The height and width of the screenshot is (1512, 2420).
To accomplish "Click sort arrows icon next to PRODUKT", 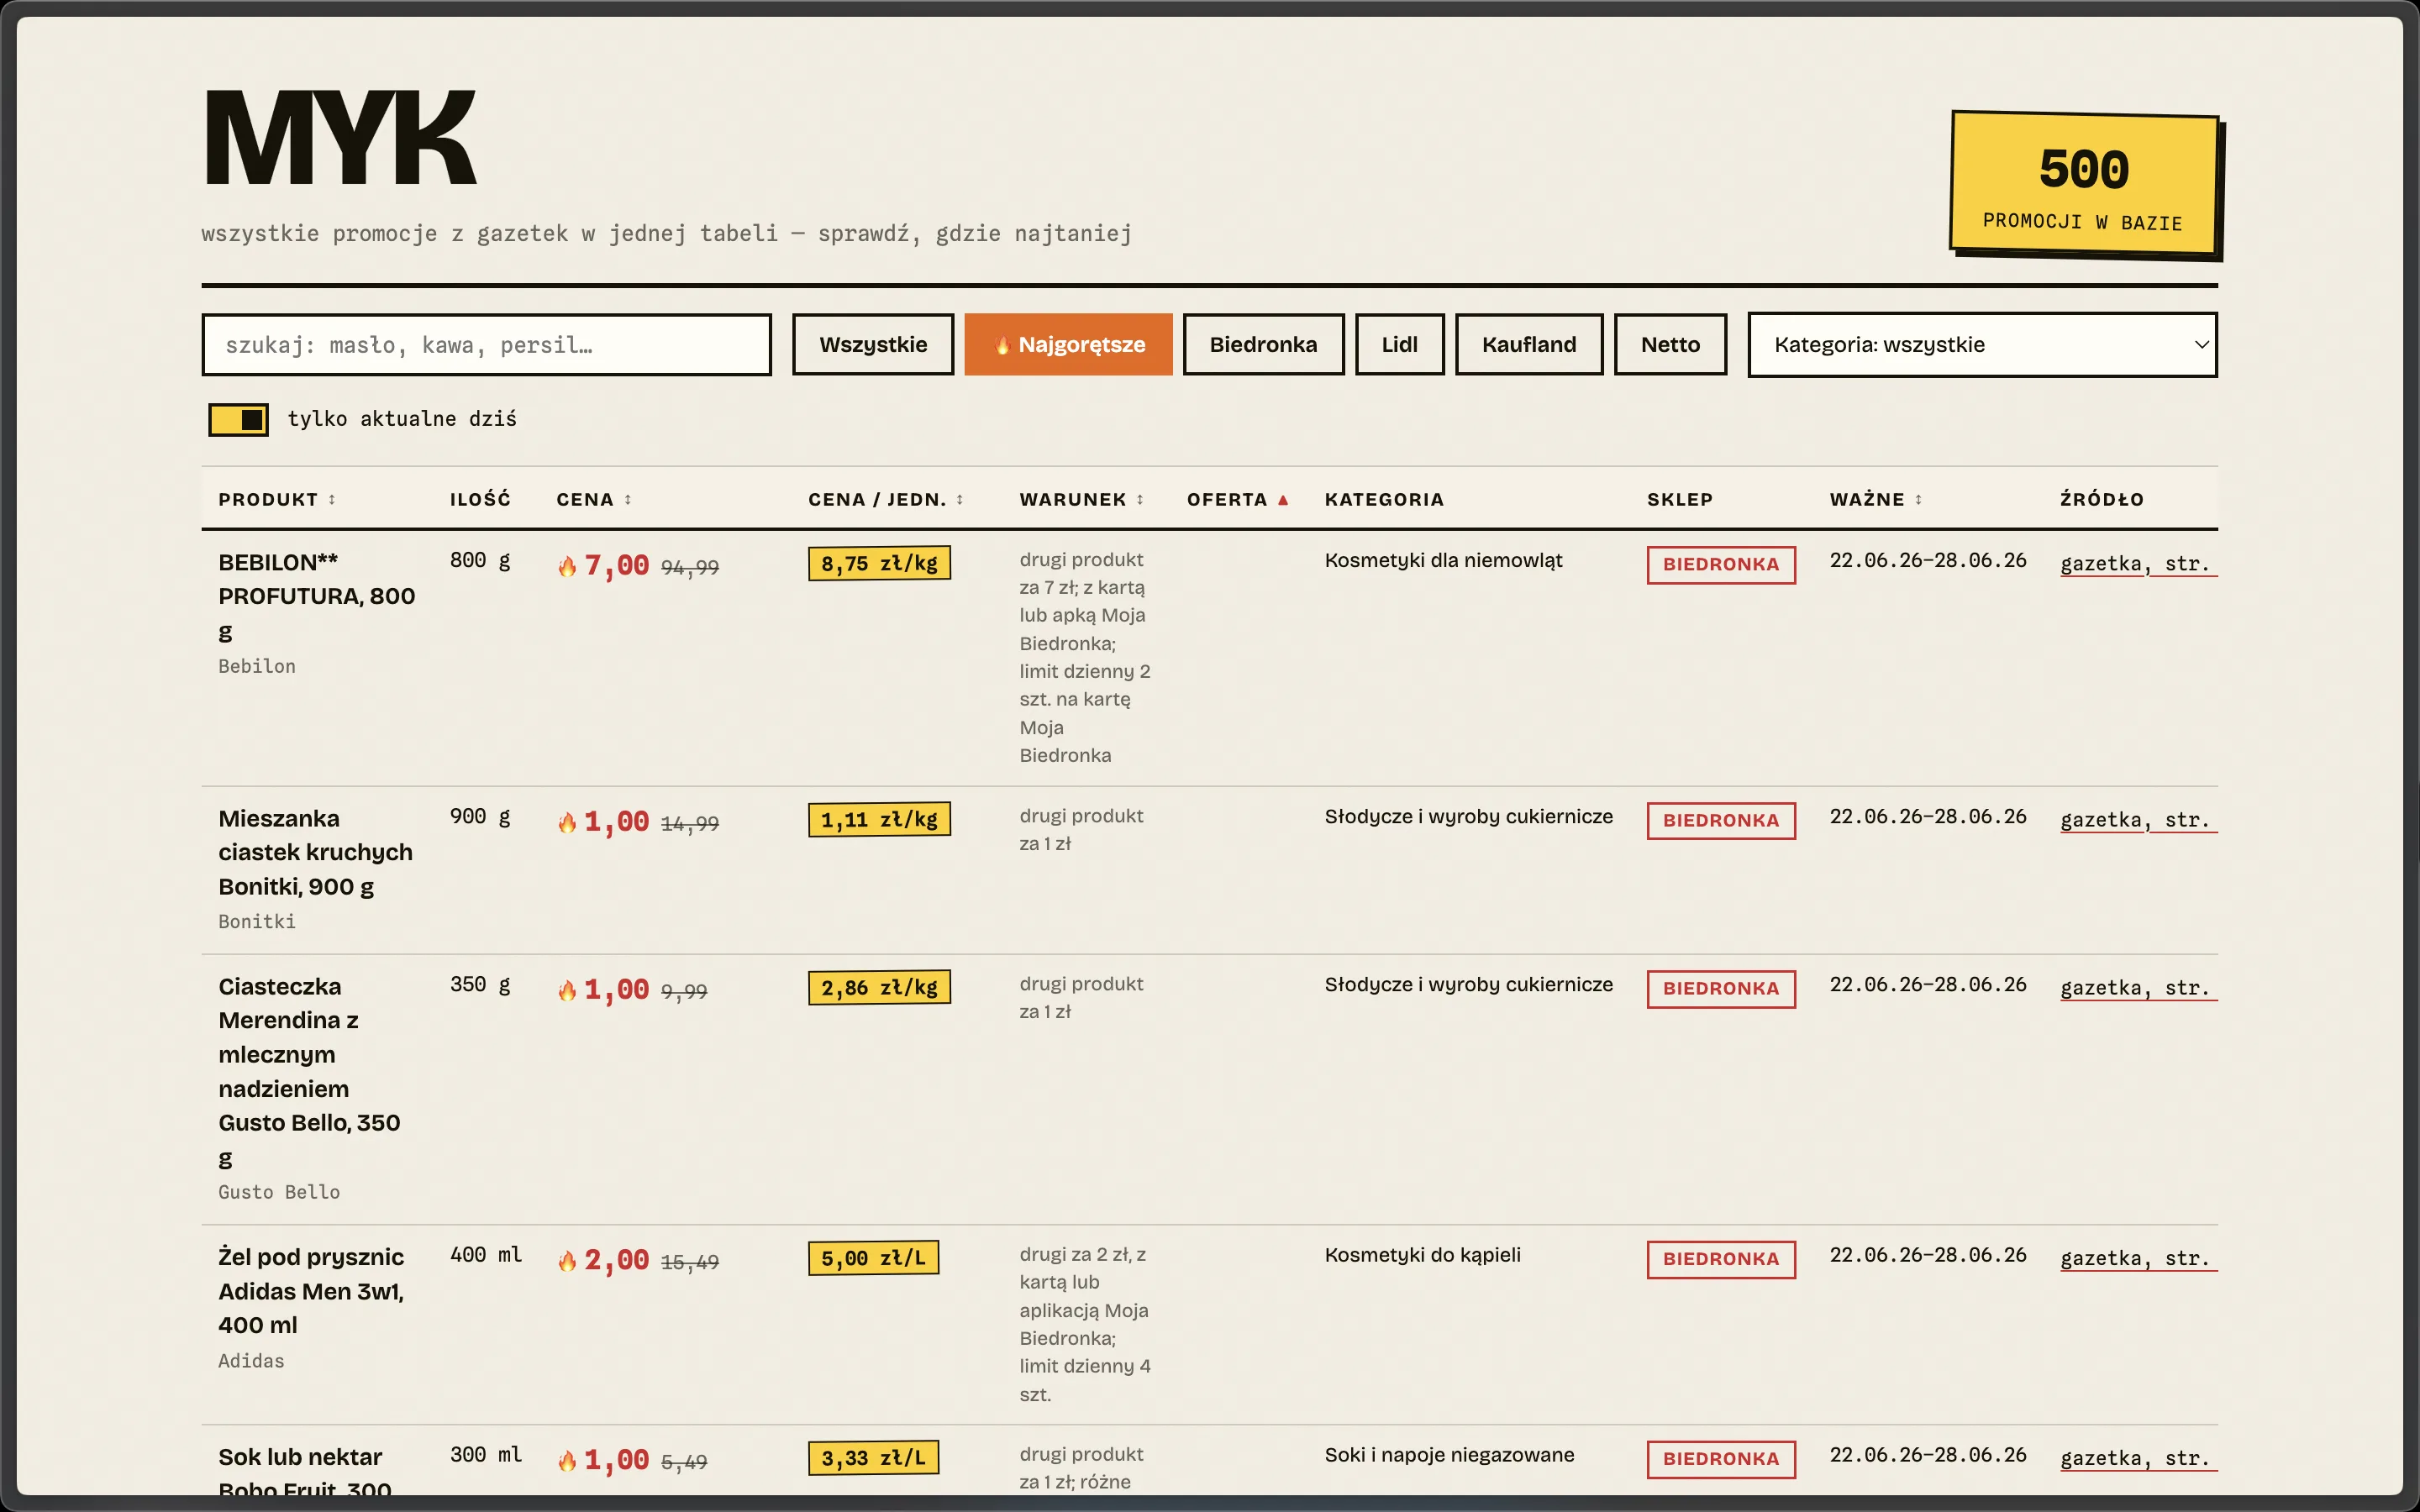I will click(x=332, y=499).
